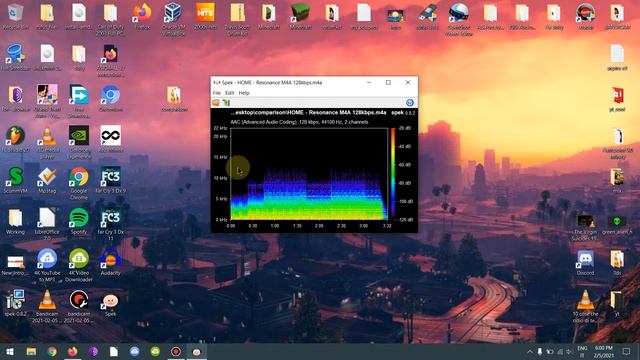Open the LibreOffice desktop shortcut
Viewport: 640px width, 360px height.
pyautogui.click(x=47, y=224)
